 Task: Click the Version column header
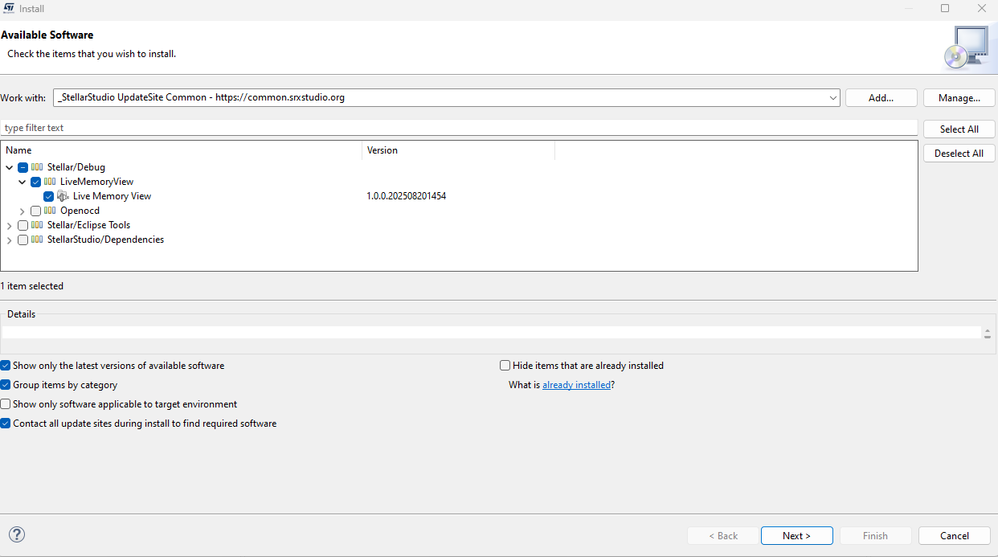point(458,150)
